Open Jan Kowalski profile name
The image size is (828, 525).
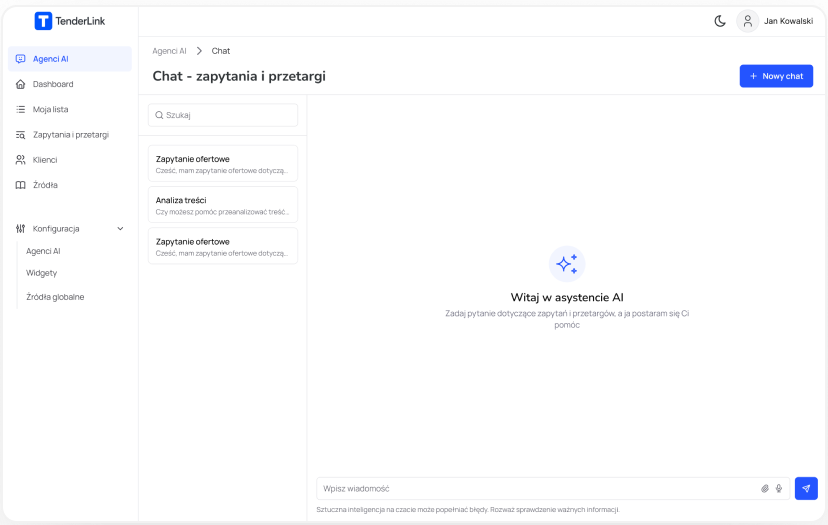coord(788,21)
